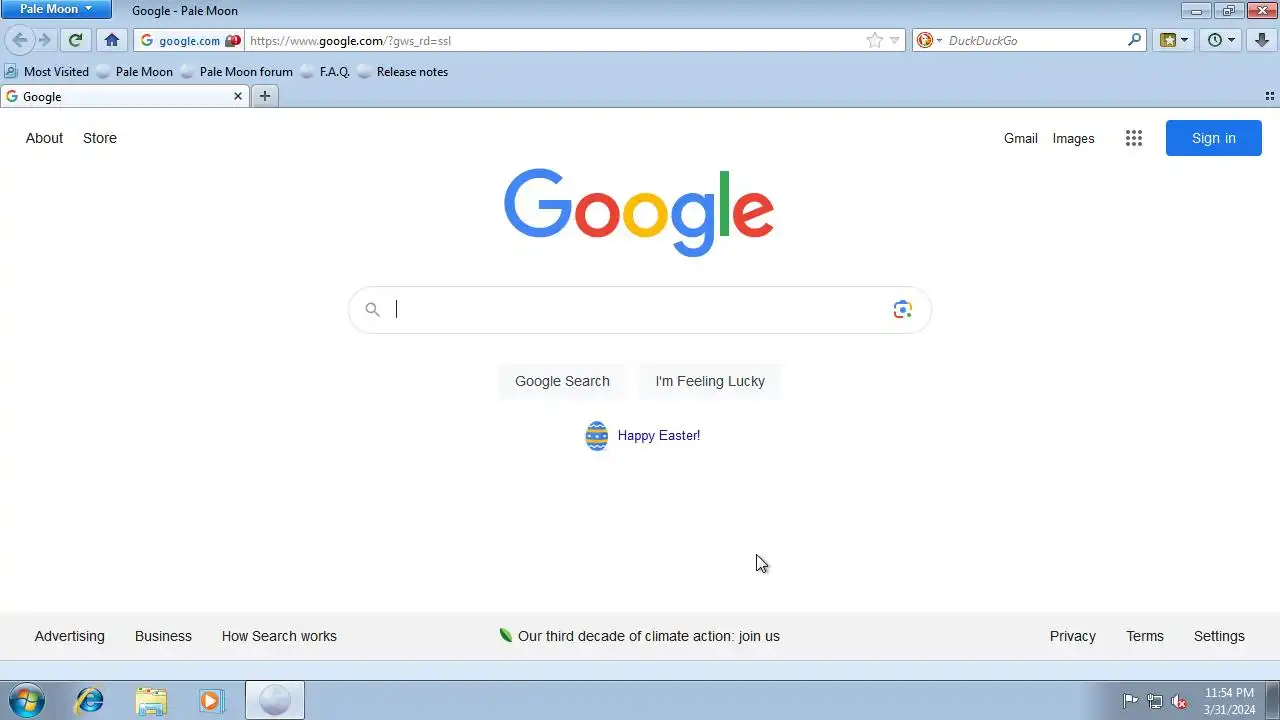The height and width of the screenshot is (720, 1280).
Task: Expand the Bookmarks button dropdown arrow
Action: (x=1185, y=41)
